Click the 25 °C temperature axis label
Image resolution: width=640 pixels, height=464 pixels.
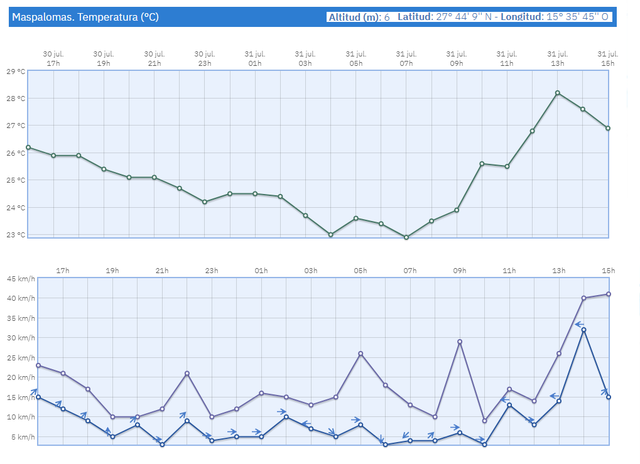(x=16, y=180)
